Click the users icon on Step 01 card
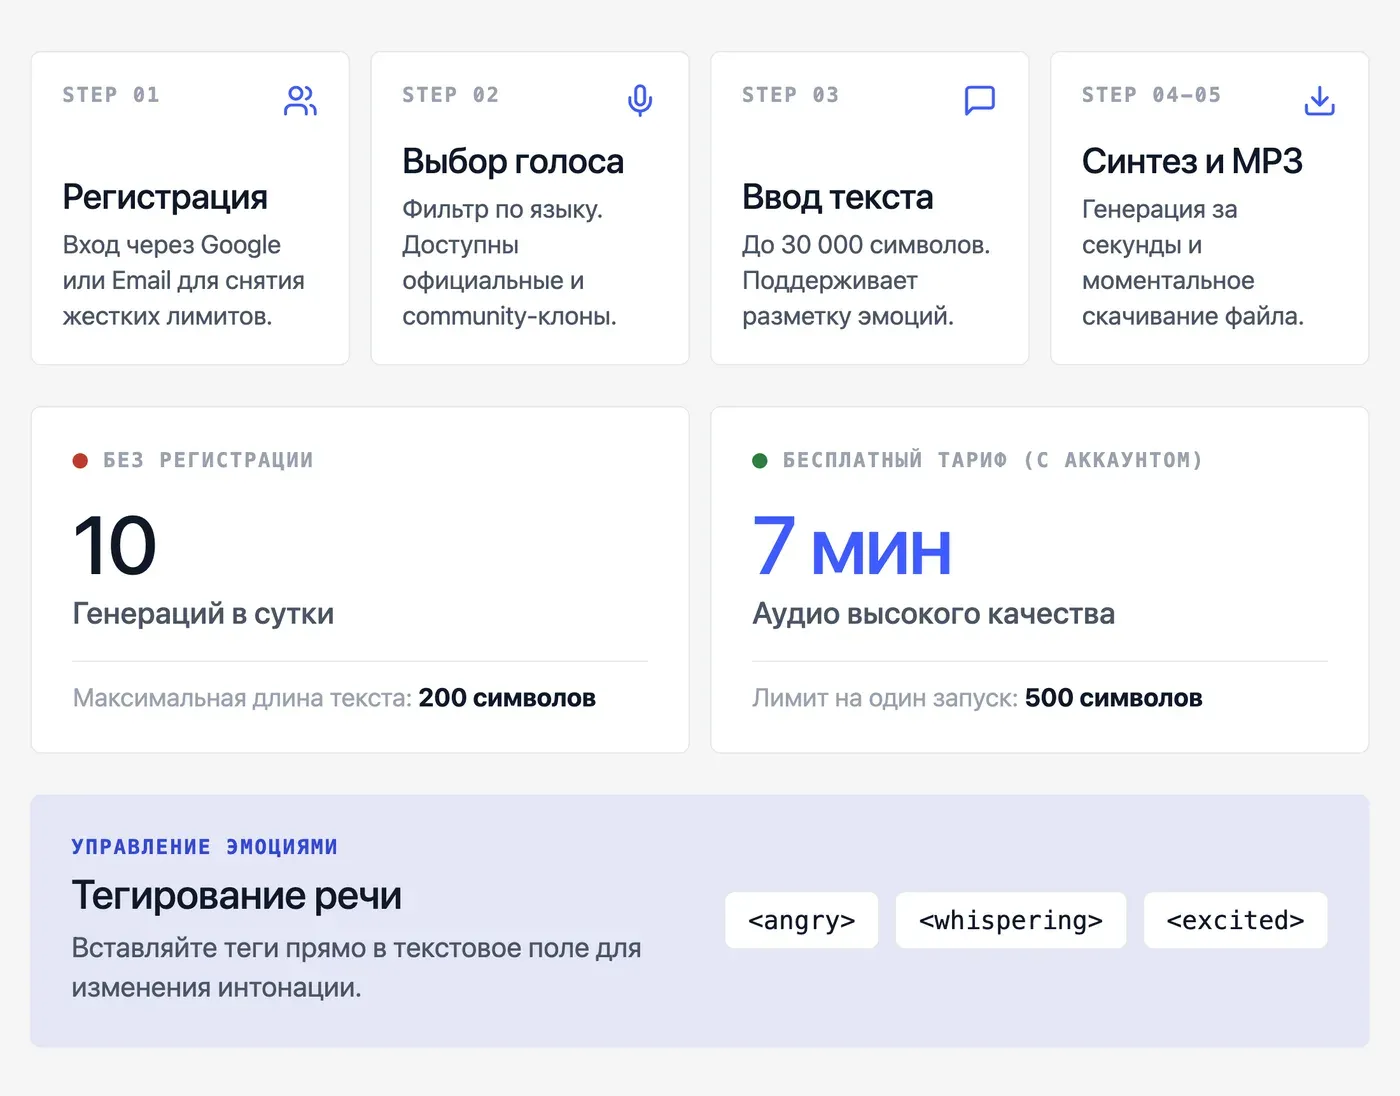The width and height of the screenshot is (1400, 1096). (300, 100)
